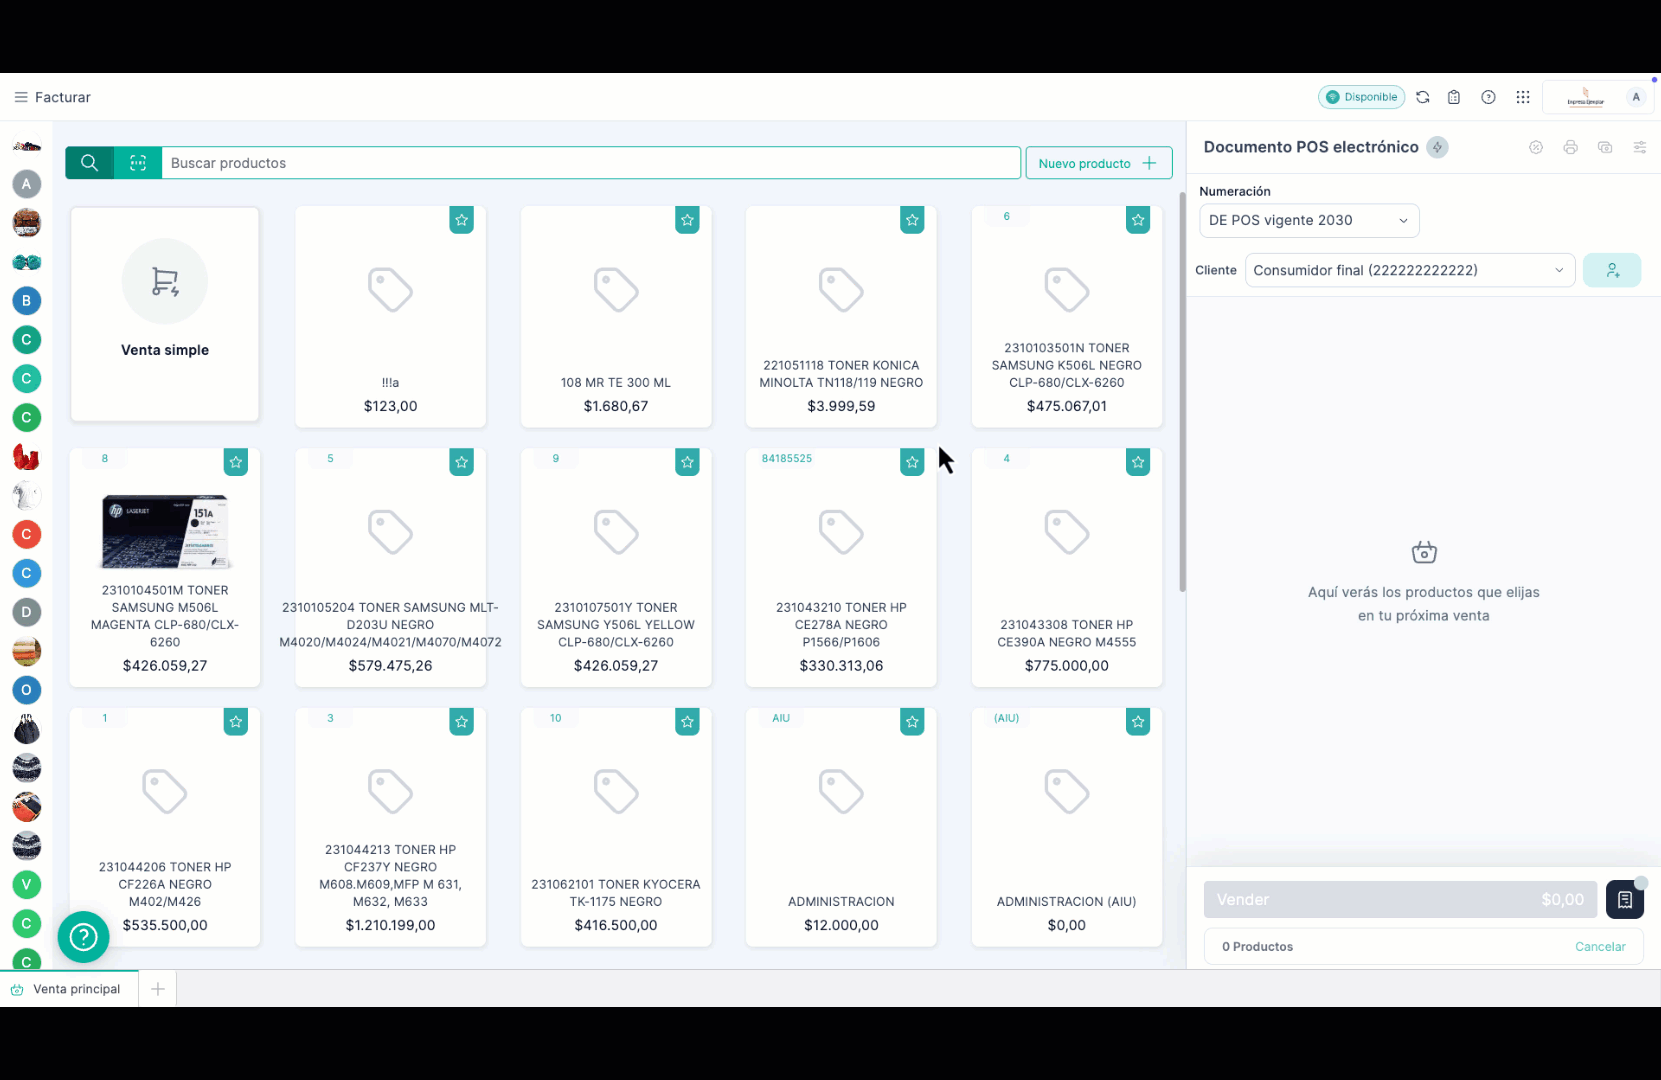This screenshot has height=1080, width=1661.
Task: Open the discount percent icon
Action: [1536, 147]
